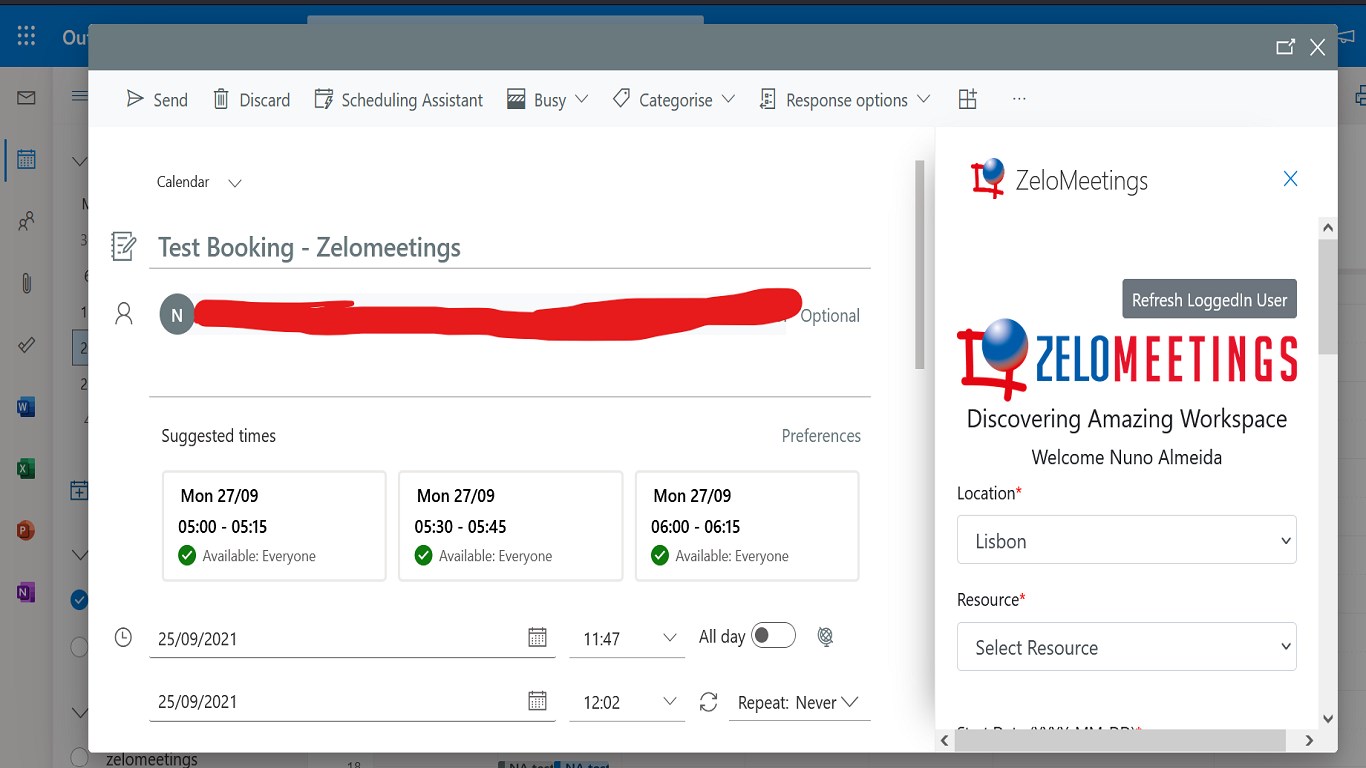
Task: Click the notes icon beside the title
Action: pos(123,246)
